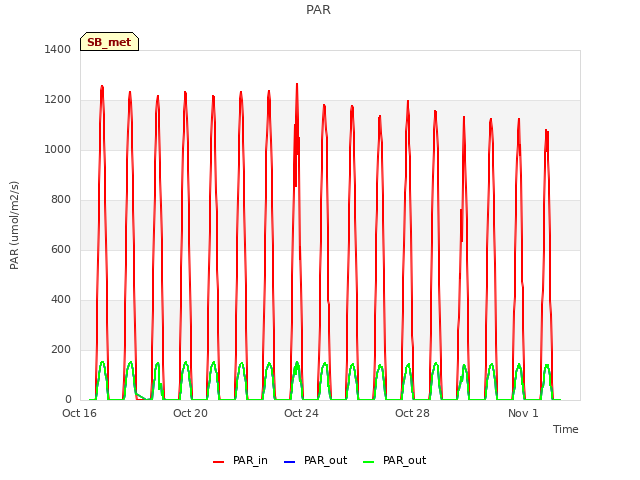Click the 600 y-axis tick label
The image size is (640, 480).
[x=61, y=249]
